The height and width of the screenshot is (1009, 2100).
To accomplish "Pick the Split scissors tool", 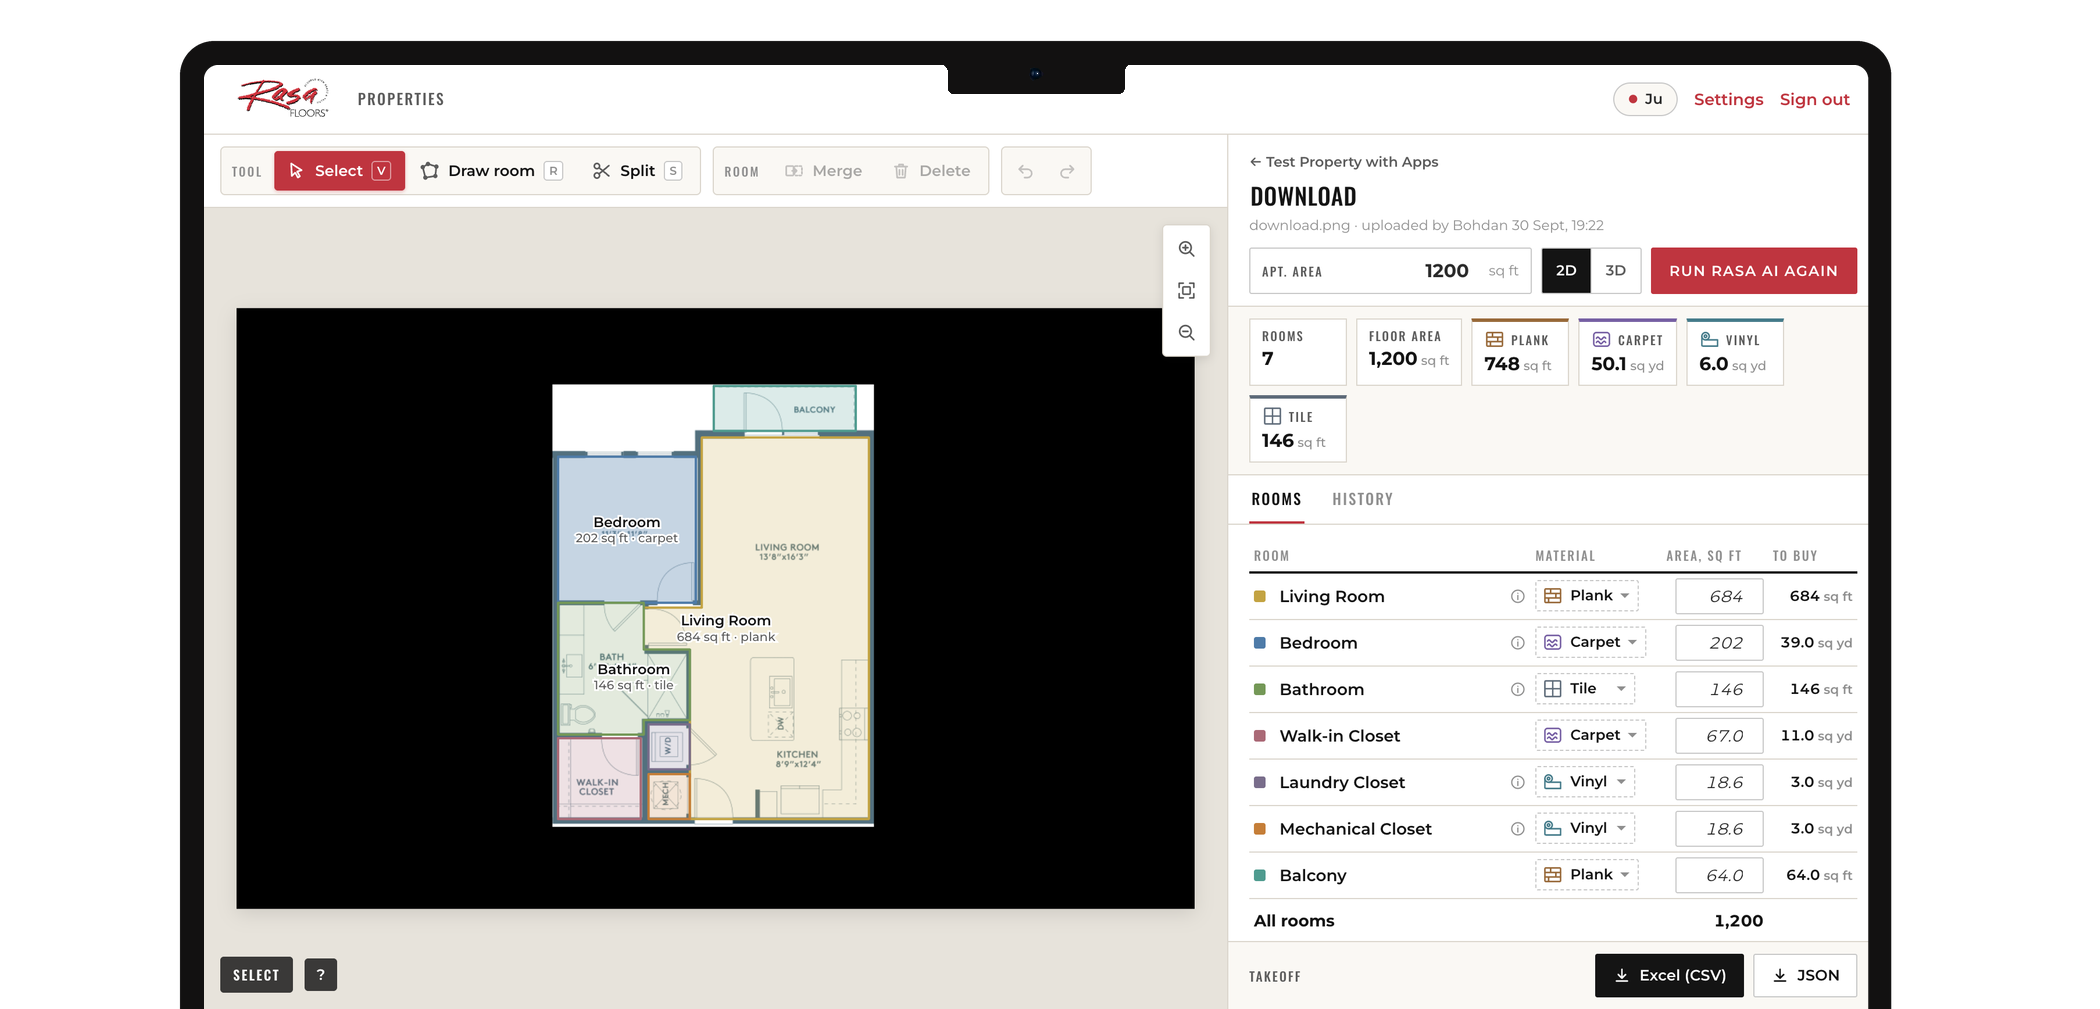I will coord(637,171).
